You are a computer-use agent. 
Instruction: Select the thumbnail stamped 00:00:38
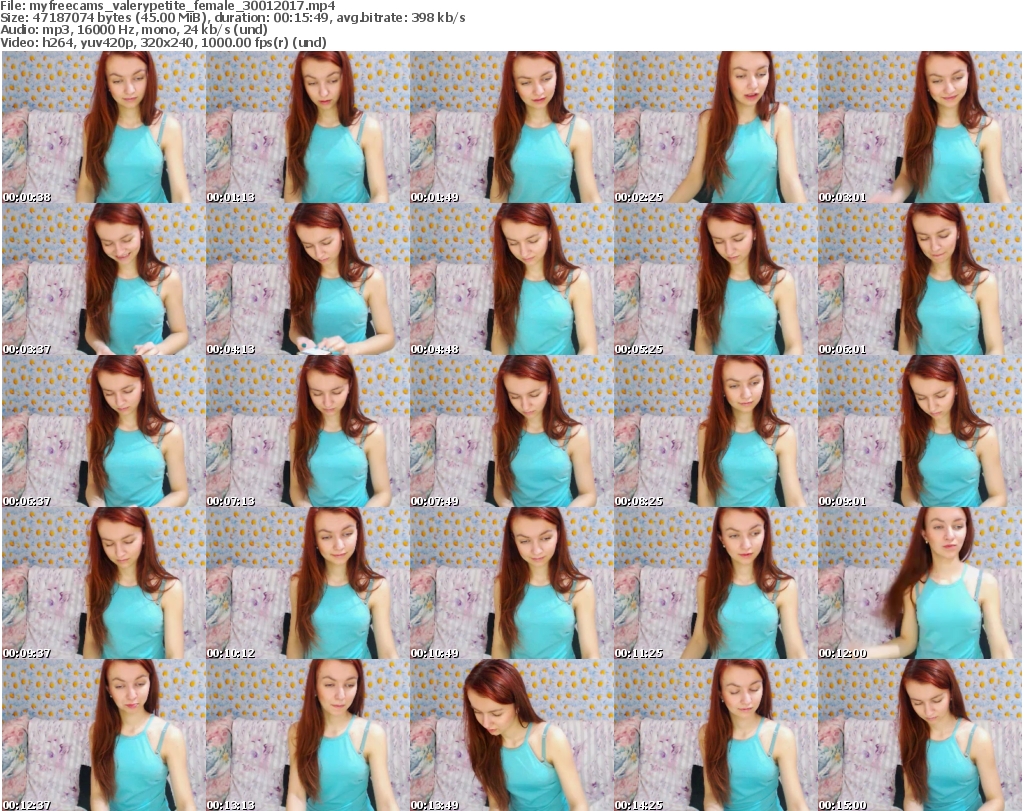tap(103, 127)
